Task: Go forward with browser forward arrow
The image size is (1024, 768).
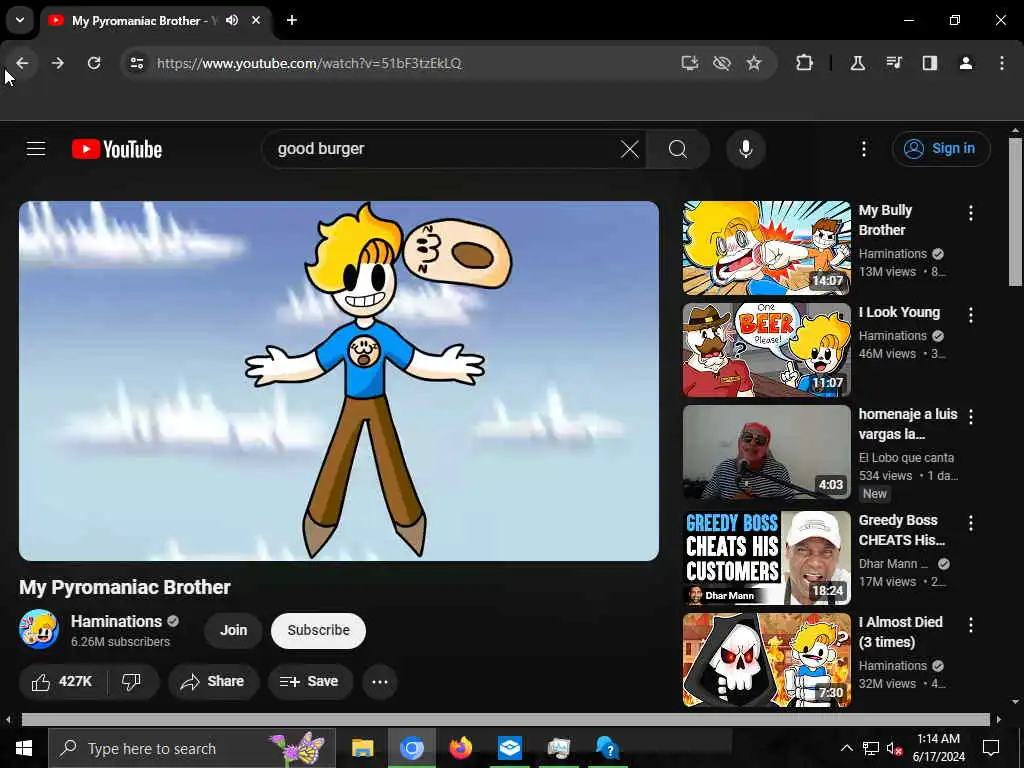Action: tap(57, 63)
